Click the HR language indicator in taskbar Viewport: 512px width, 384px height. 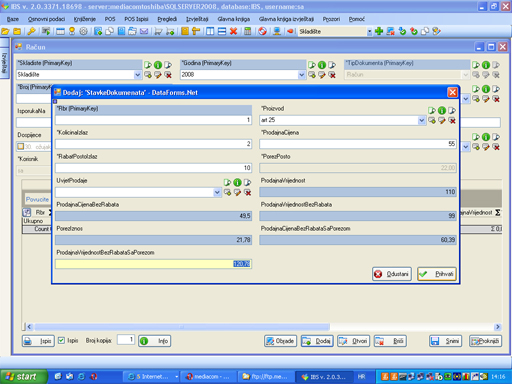click(361, 377)
